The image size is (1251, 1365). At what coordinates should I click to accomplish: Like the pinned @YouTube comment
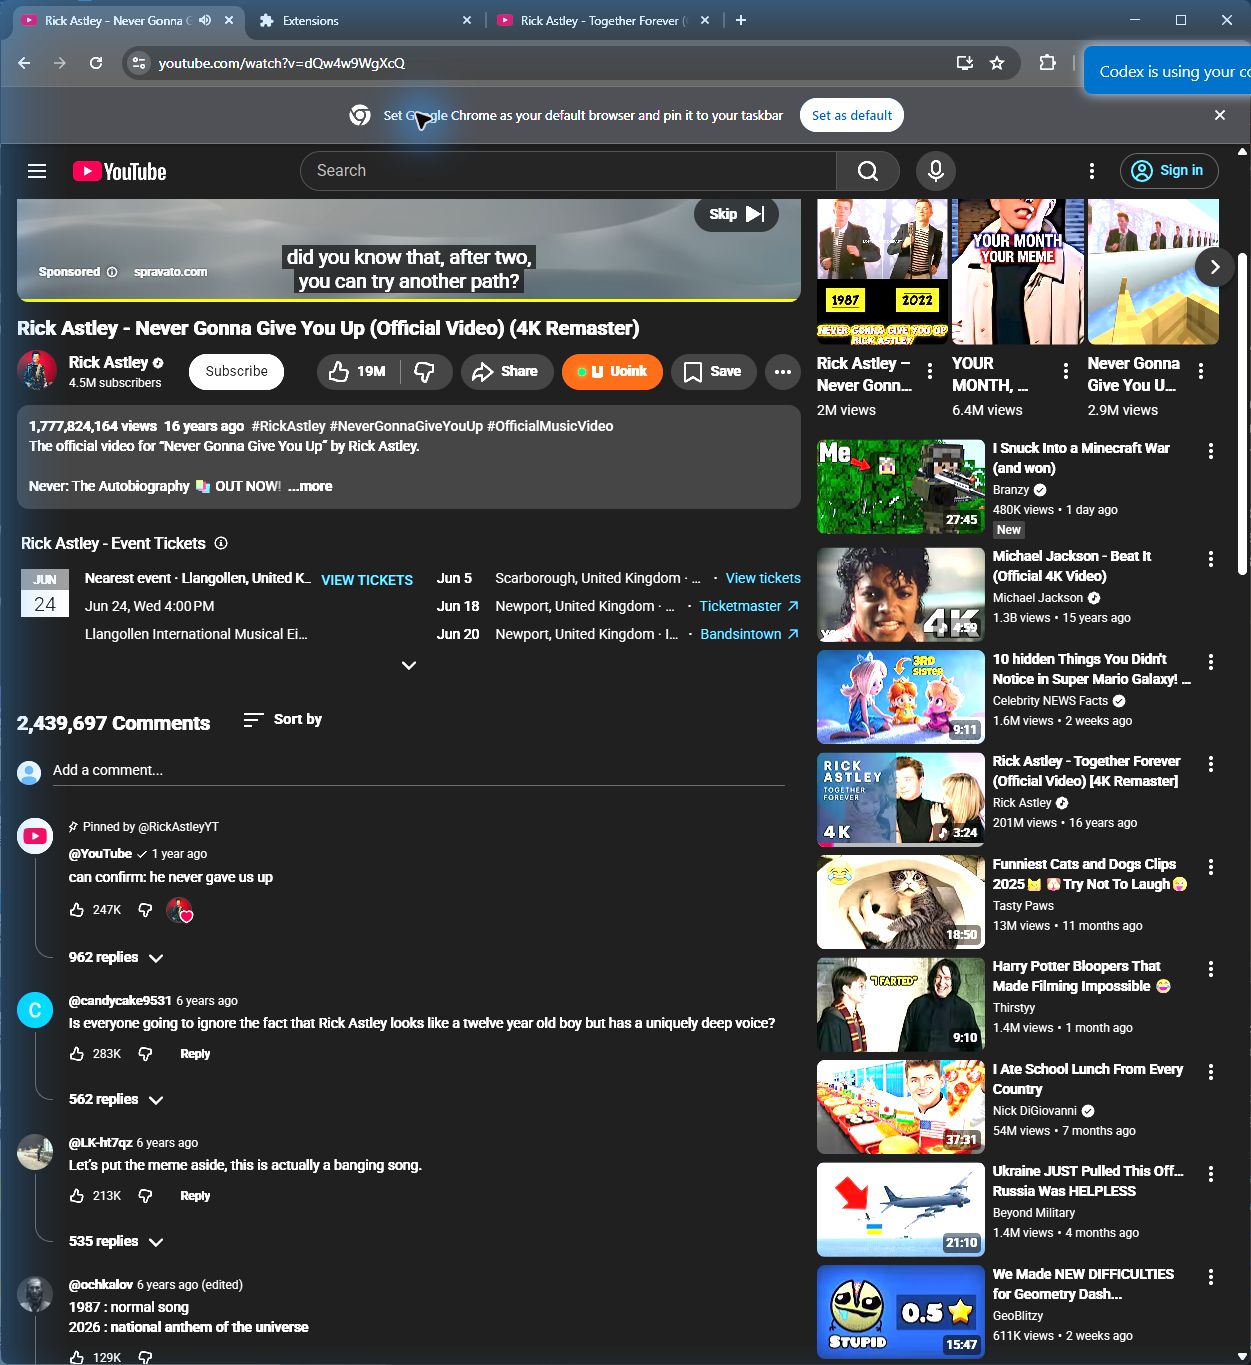77,910
